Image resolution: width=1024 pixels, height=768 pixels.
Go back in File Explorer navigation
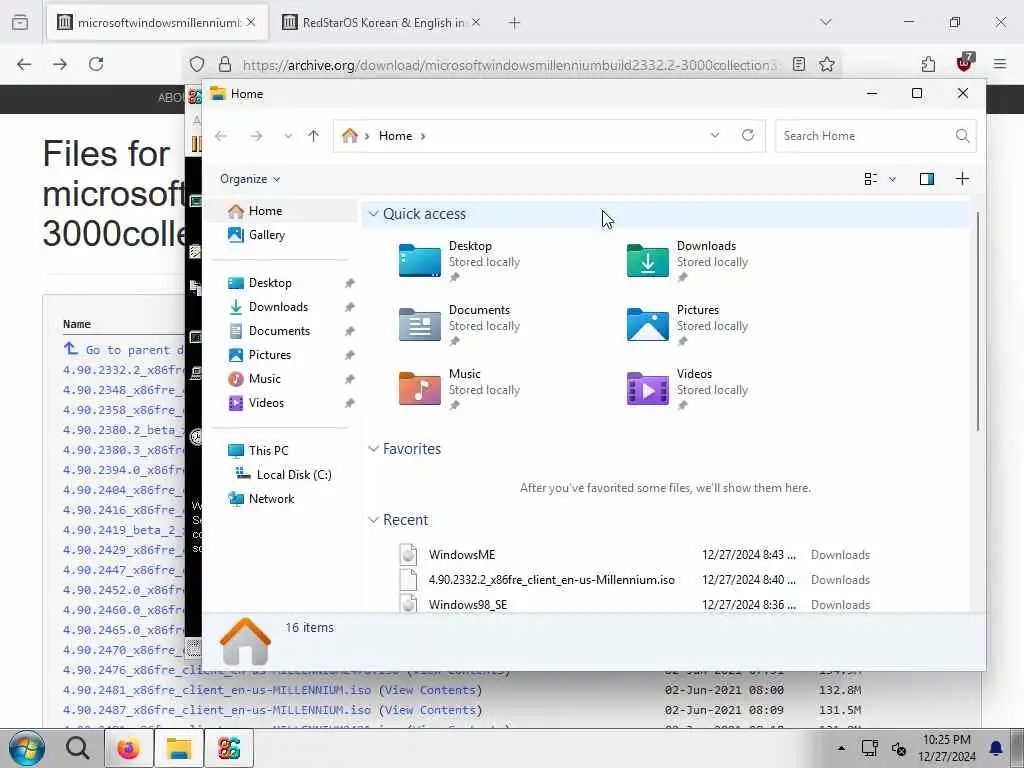pyautogui.click(x=221, y=136)
